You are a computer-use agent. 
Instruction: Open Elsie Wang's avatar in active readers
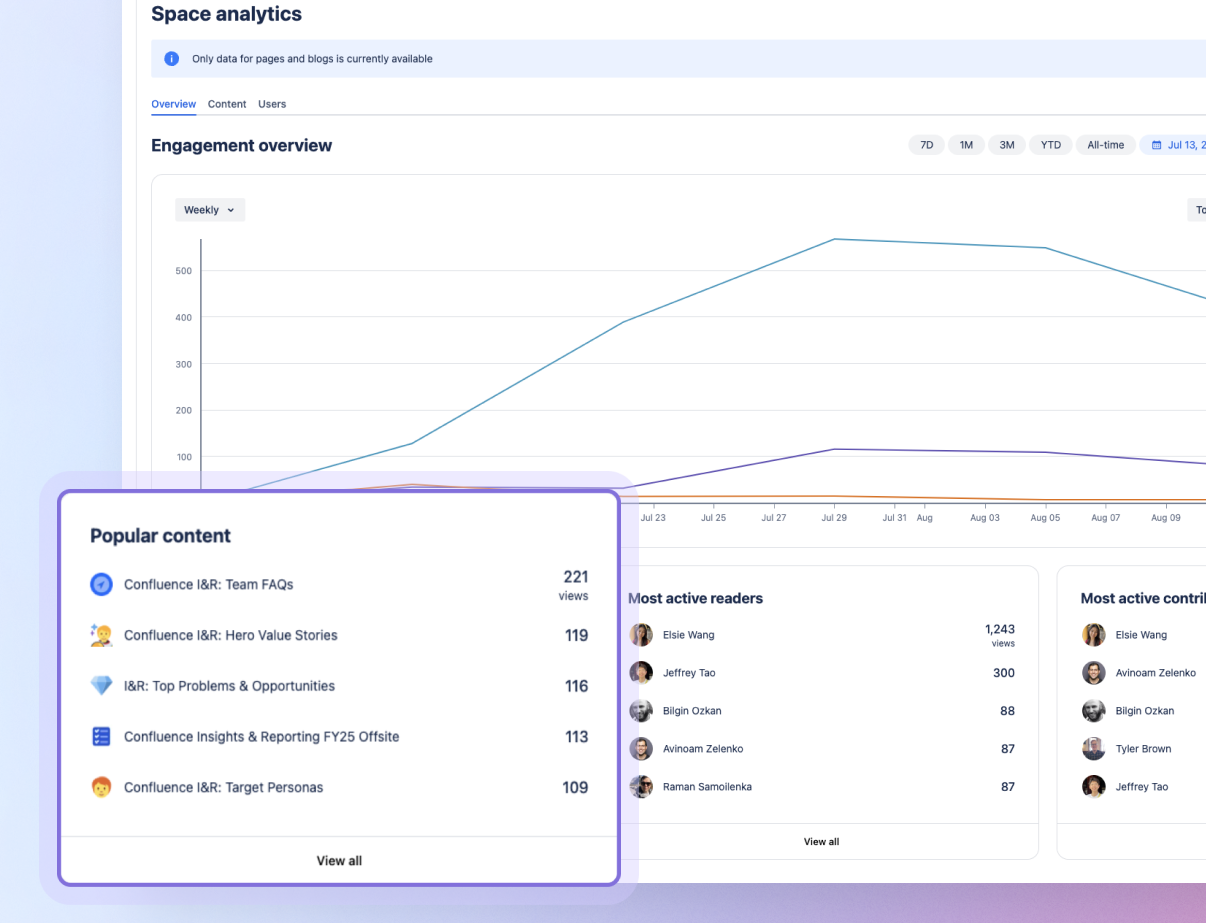(641, 635)
